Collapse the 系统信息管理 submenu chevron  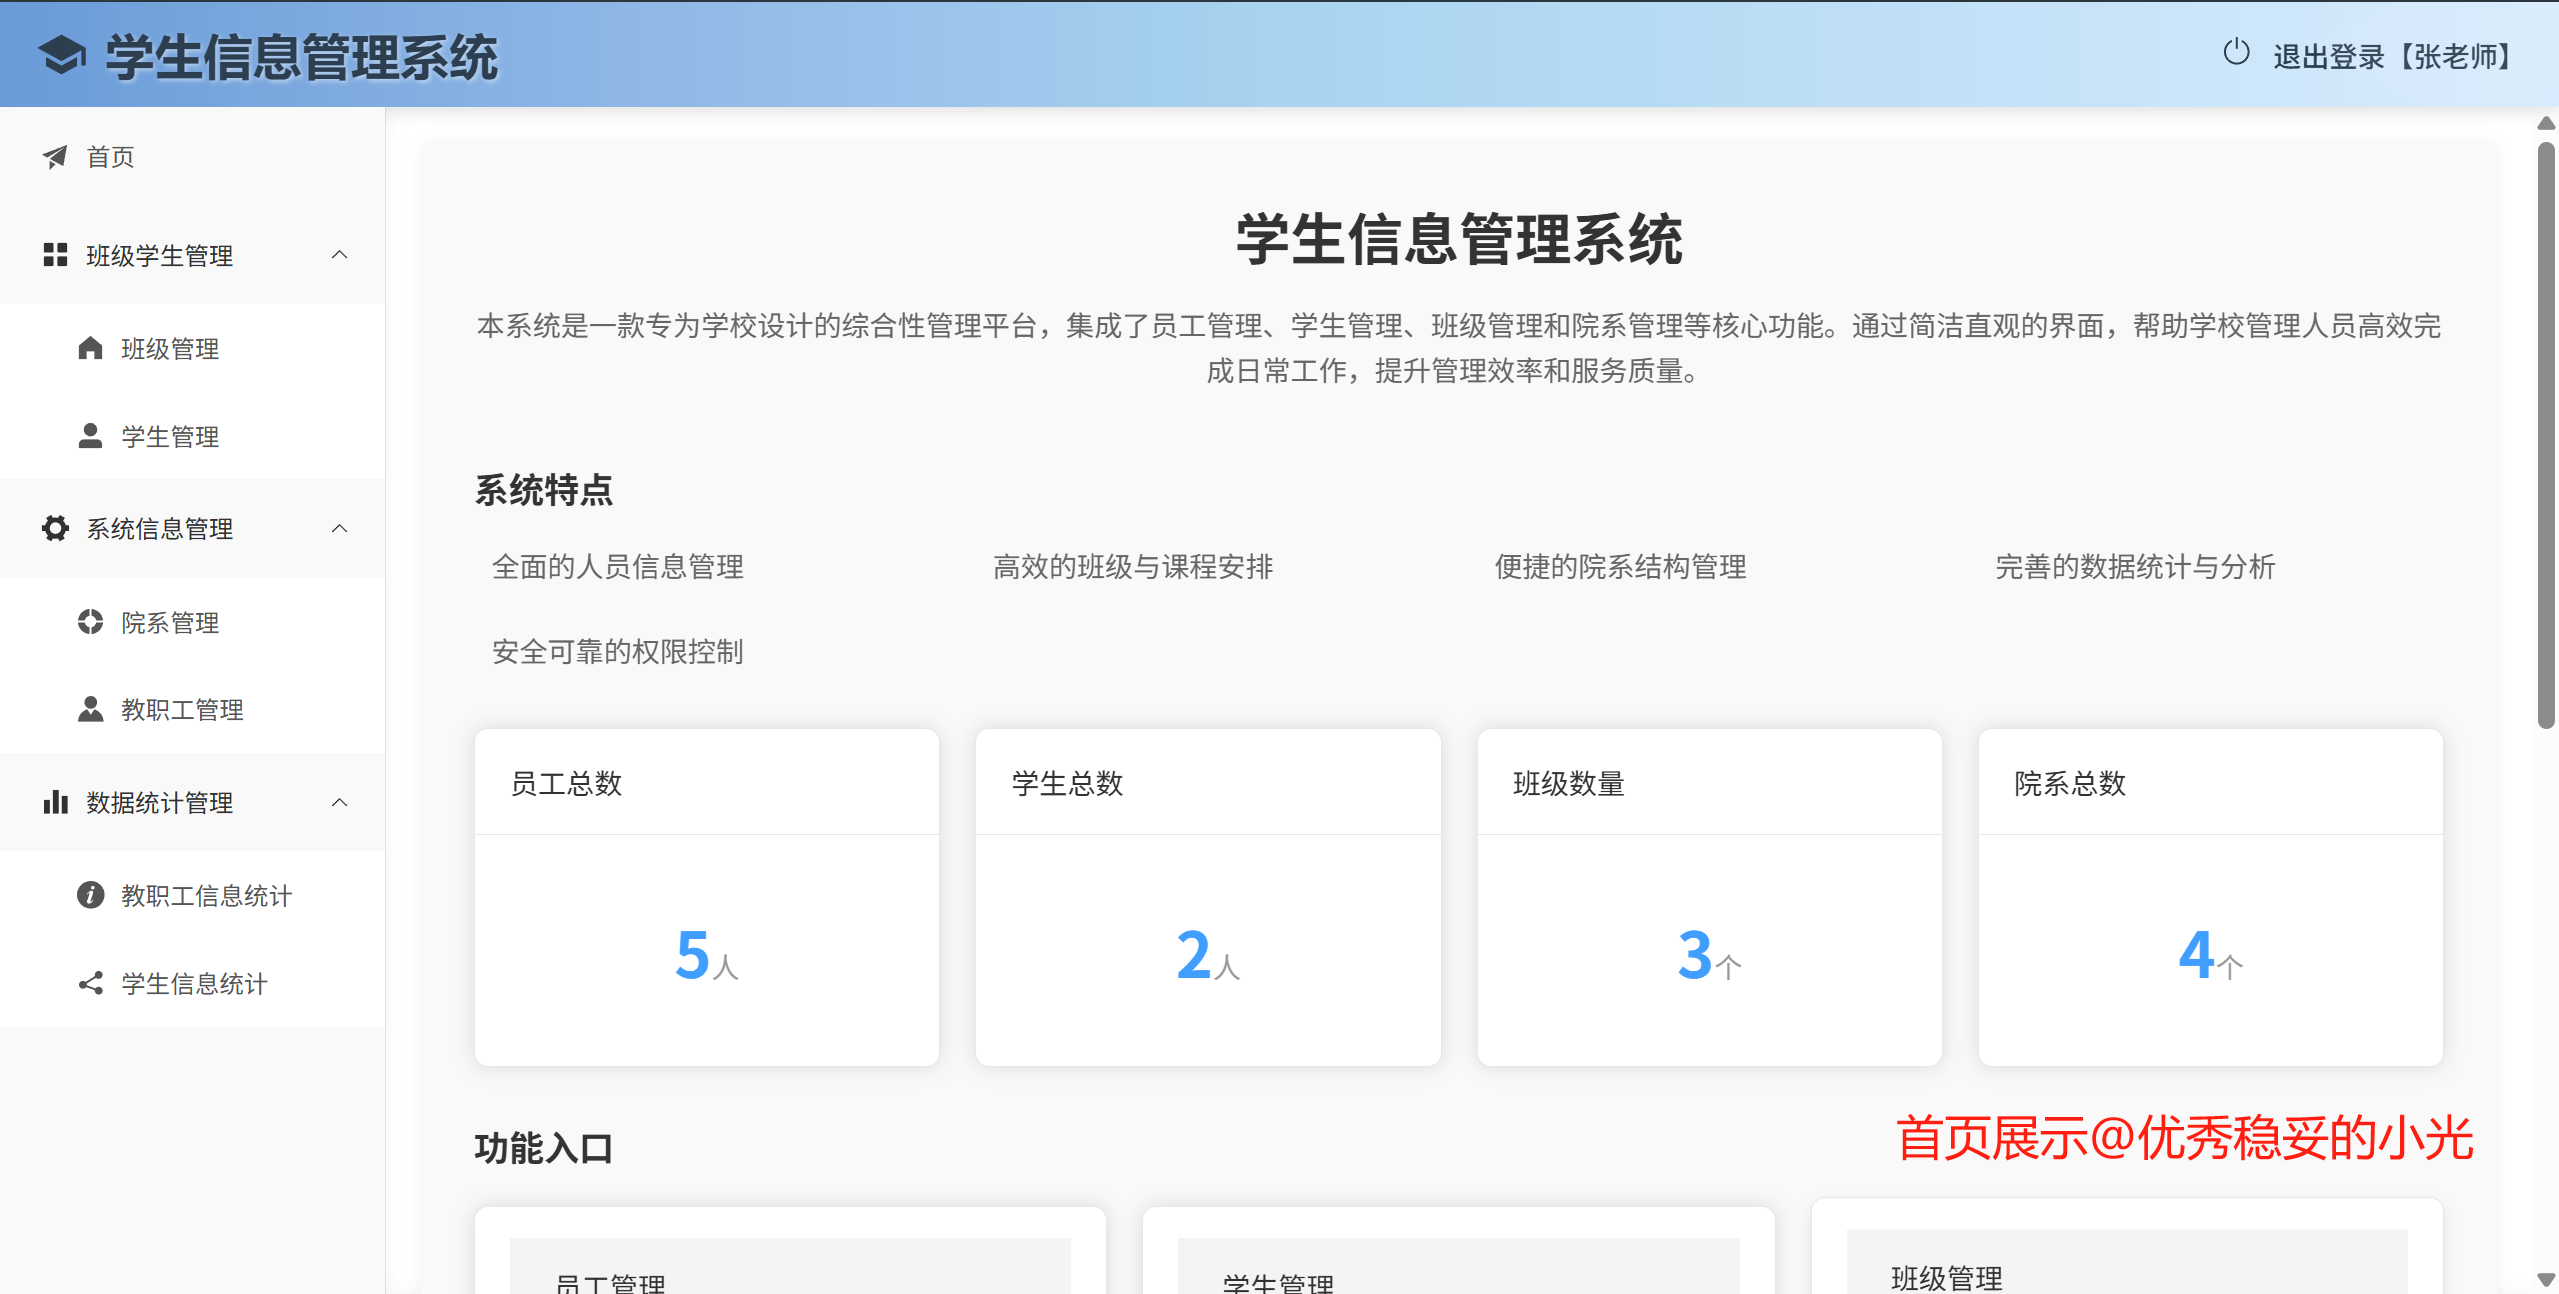[x=340, y=528]
